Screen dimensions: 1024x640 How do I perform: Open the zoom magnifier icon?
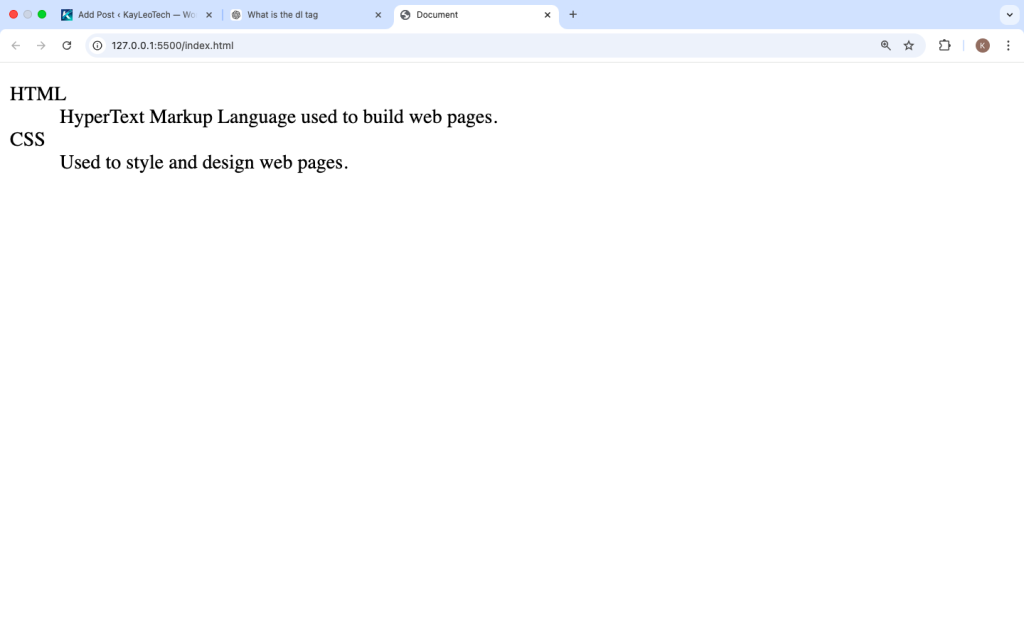click(885, 45)
